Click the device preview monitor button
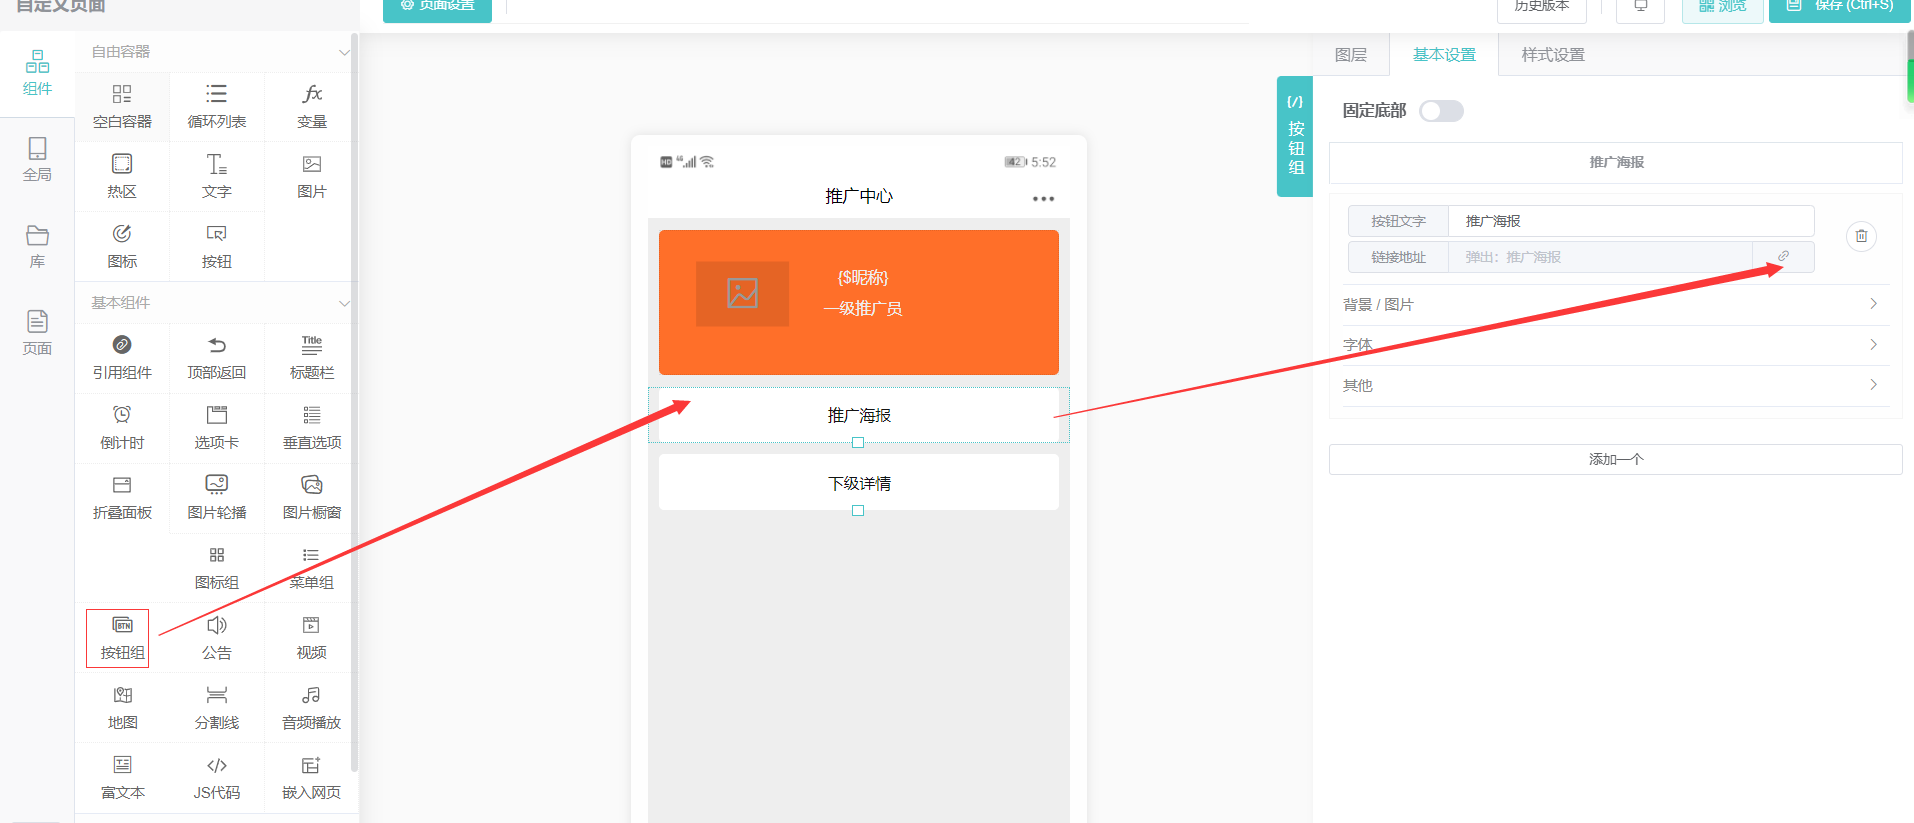This screenshot has width=1914, height=823. tap(1640, 7)
